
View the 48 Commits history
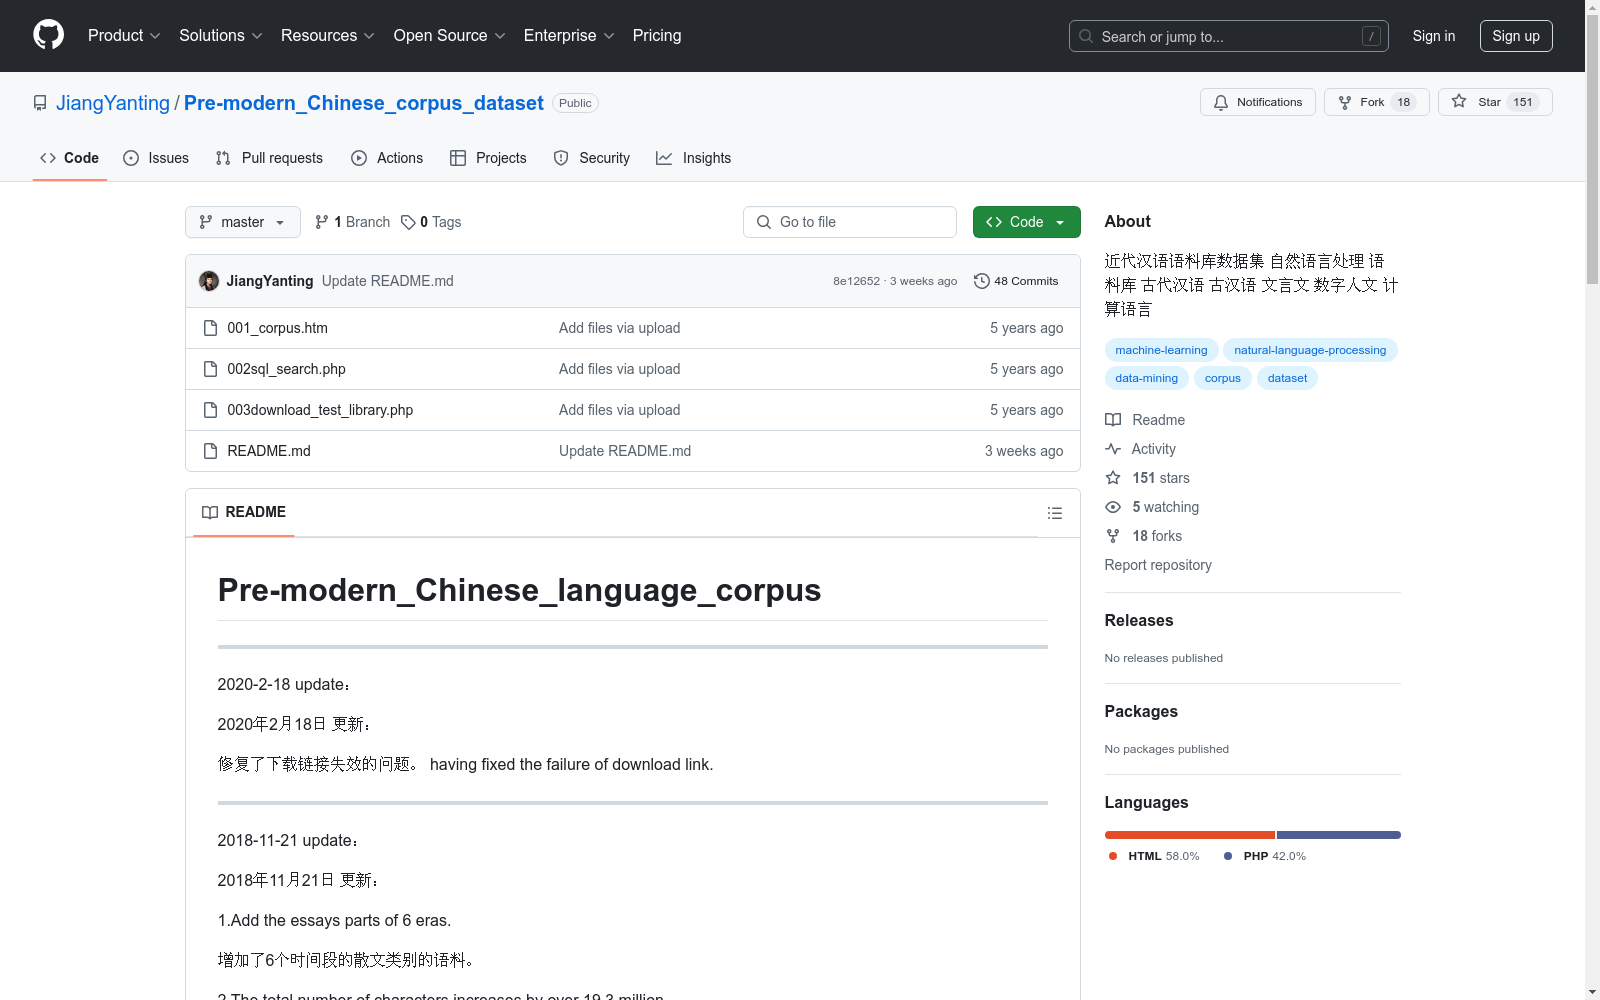click(x=1016, y=281)
